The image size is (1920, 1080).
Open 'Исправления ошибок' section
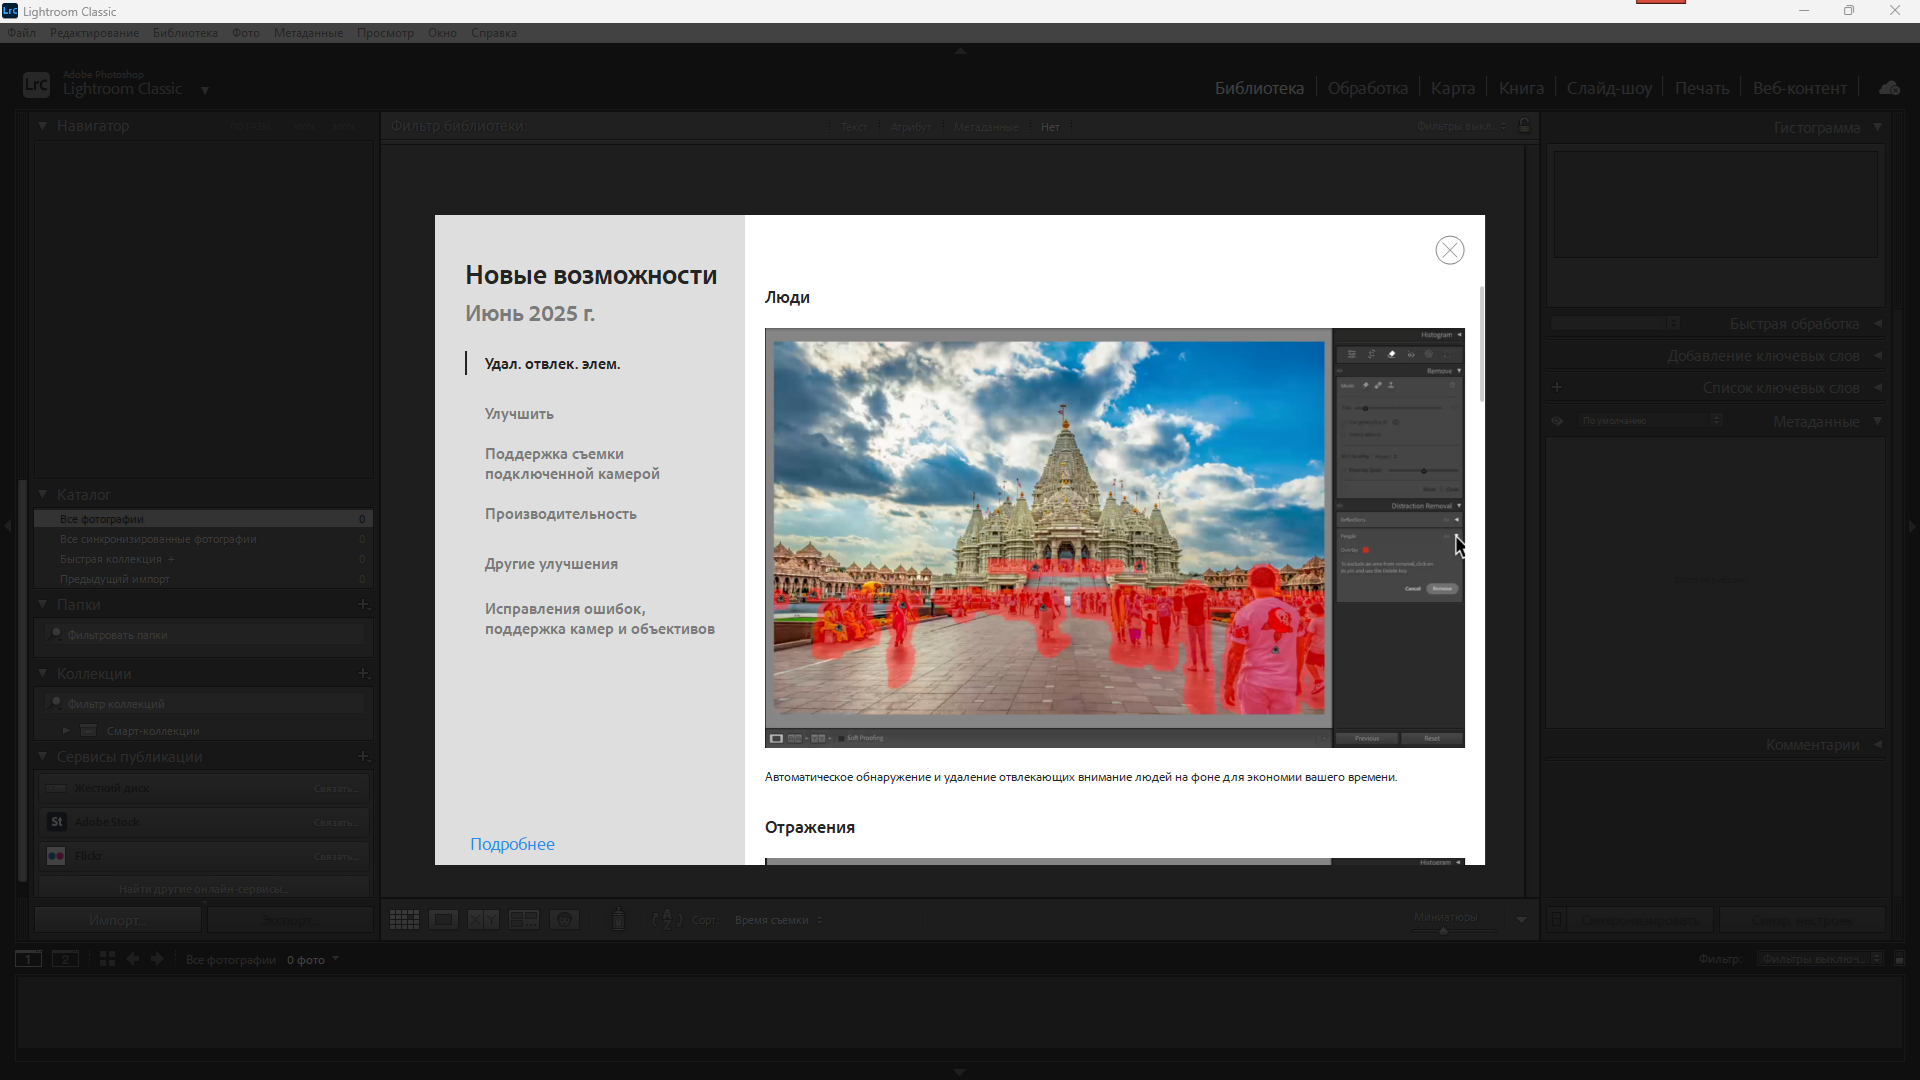tap(600, 619)
